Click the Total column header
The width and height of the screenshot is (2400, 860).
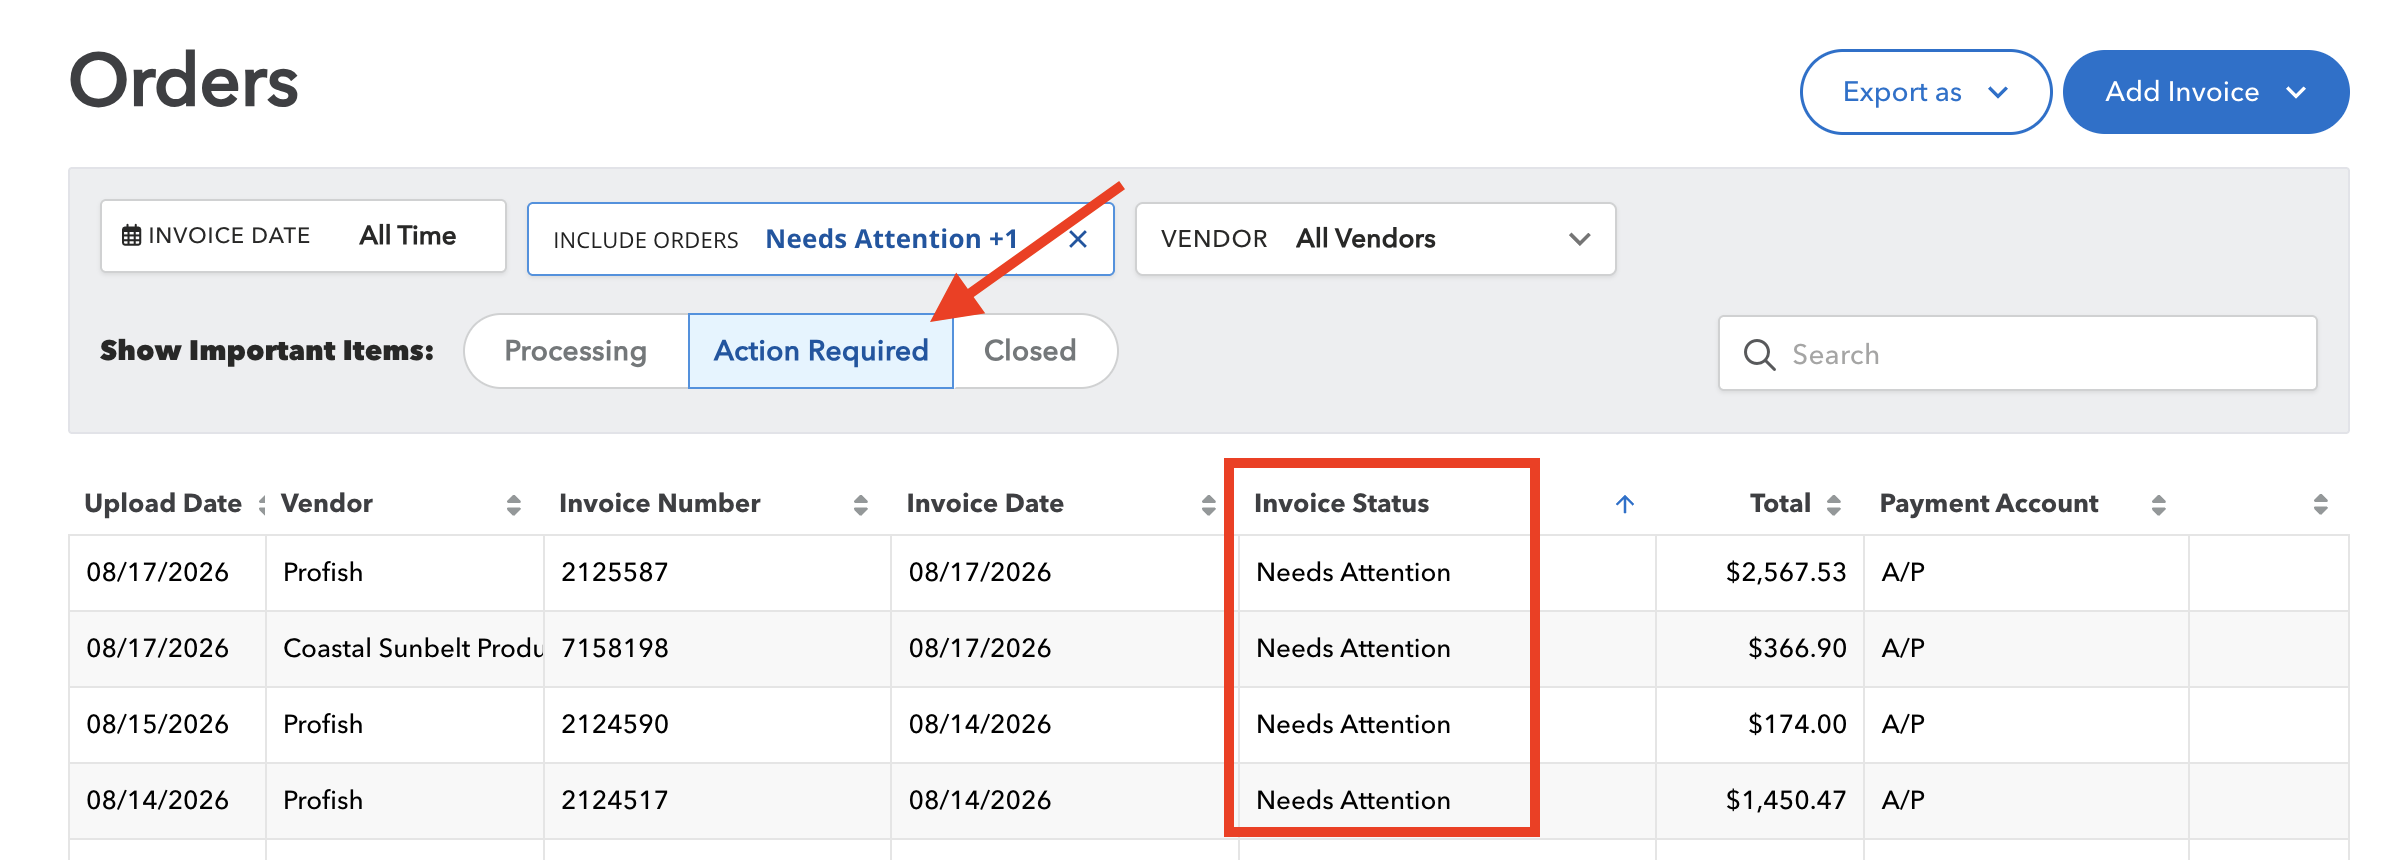click(1781, 503)
